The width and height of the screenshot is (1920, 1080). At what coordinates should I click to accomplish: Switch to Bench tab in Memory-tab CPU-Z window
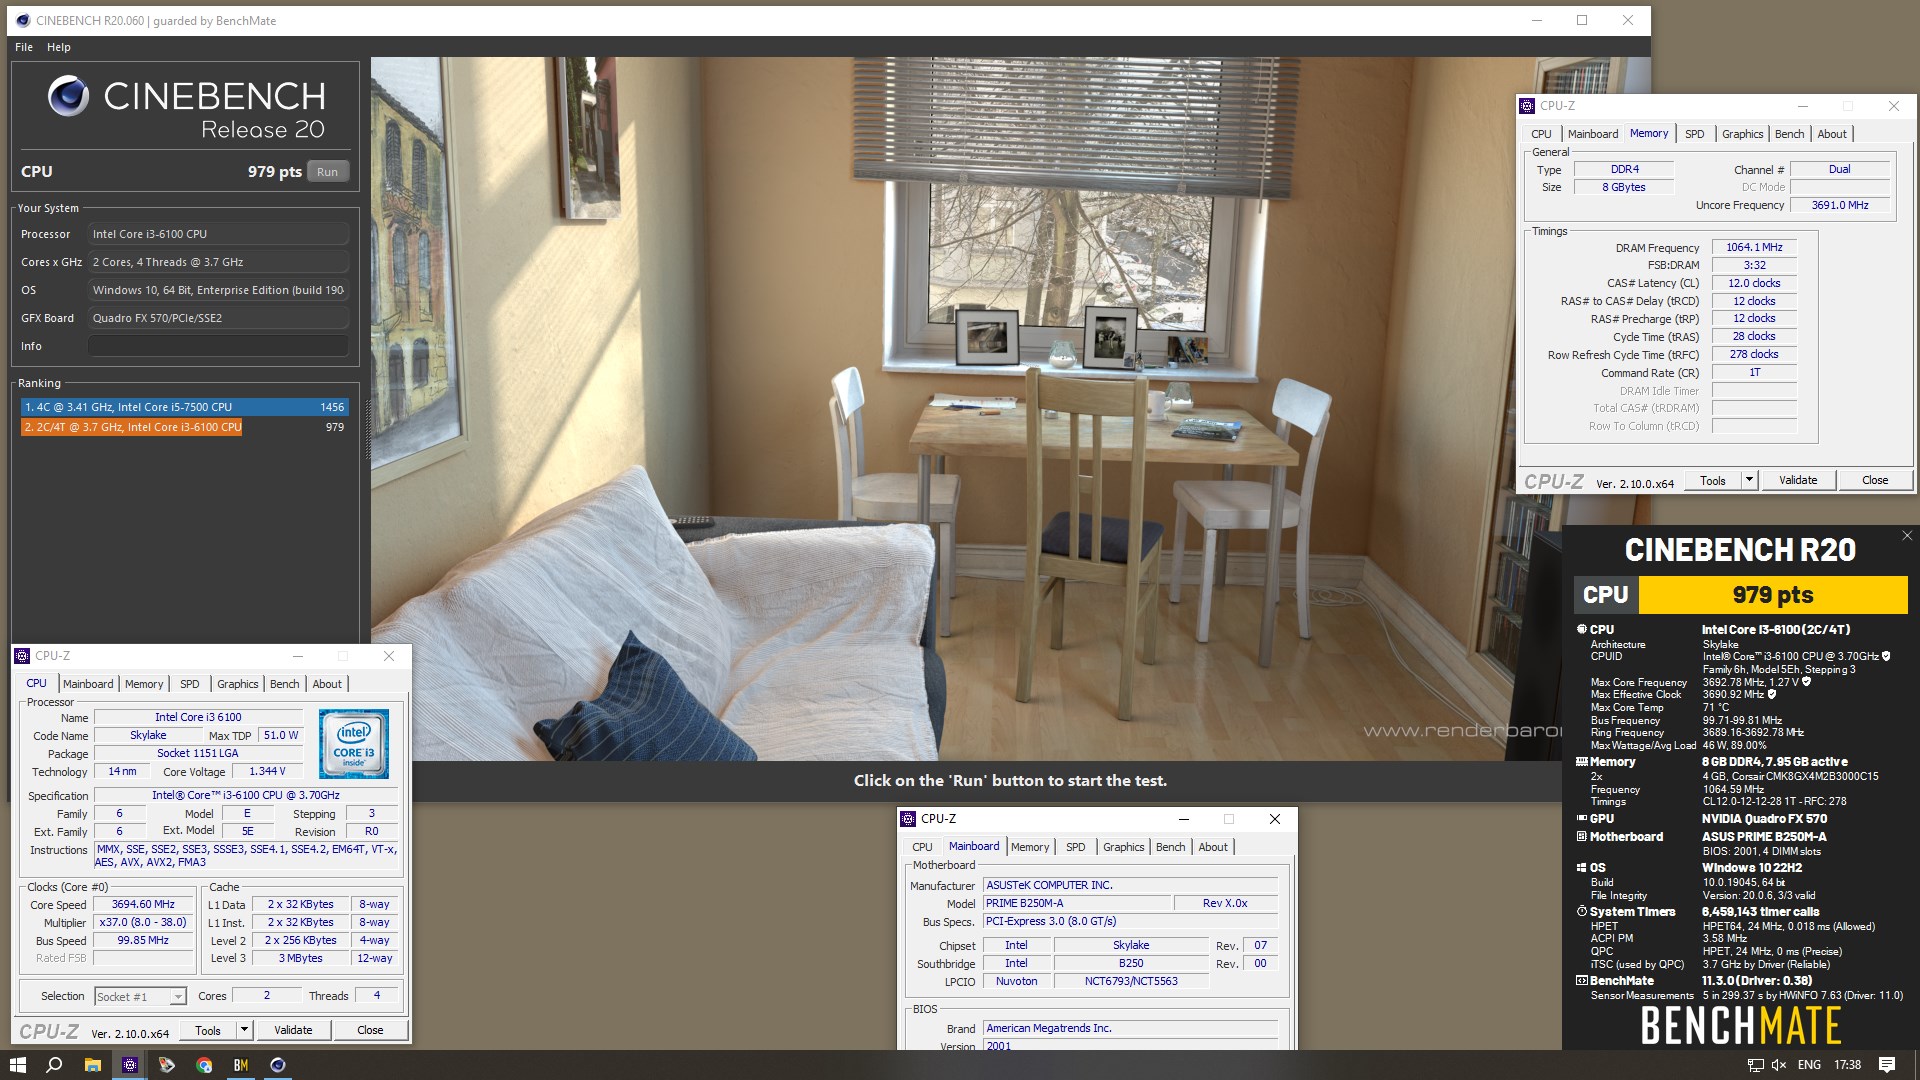(1790, 134)
